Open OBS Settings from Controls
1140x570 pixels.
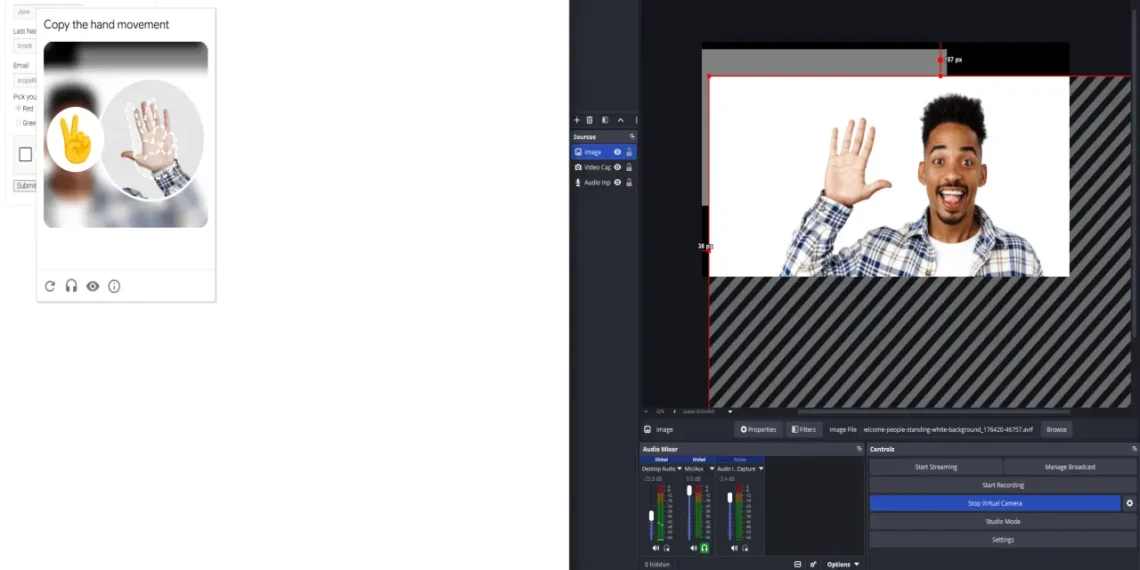(1003, 539)
